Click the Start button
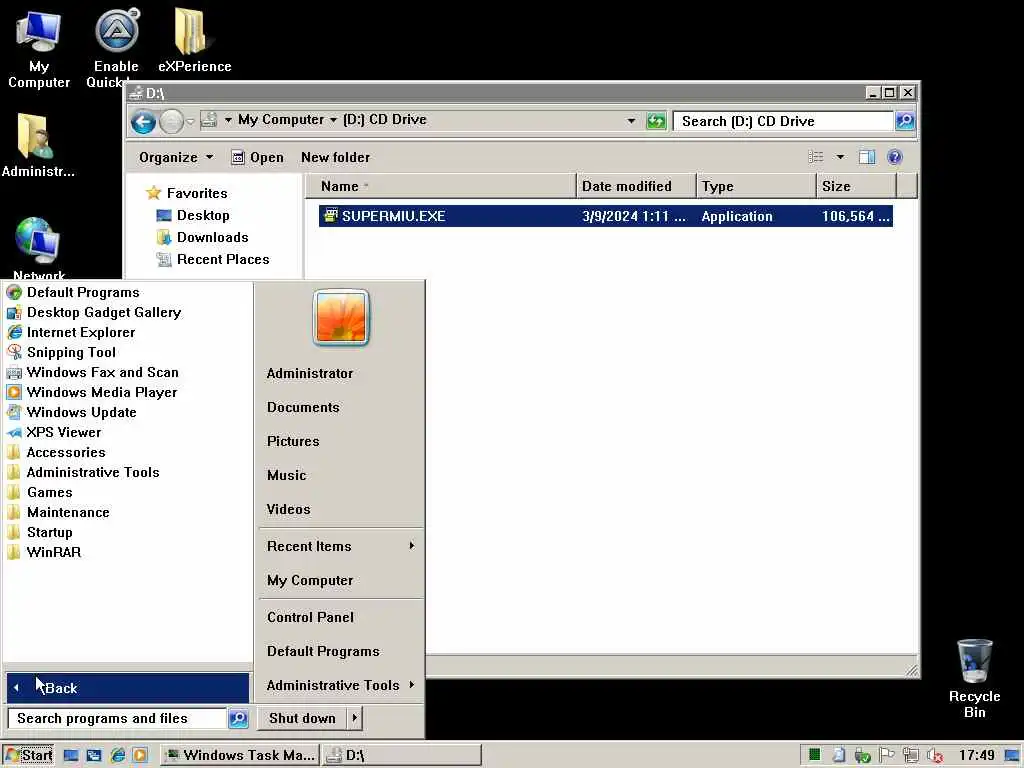This screenshot has height=768, width=1024. [x=28, y=756]
